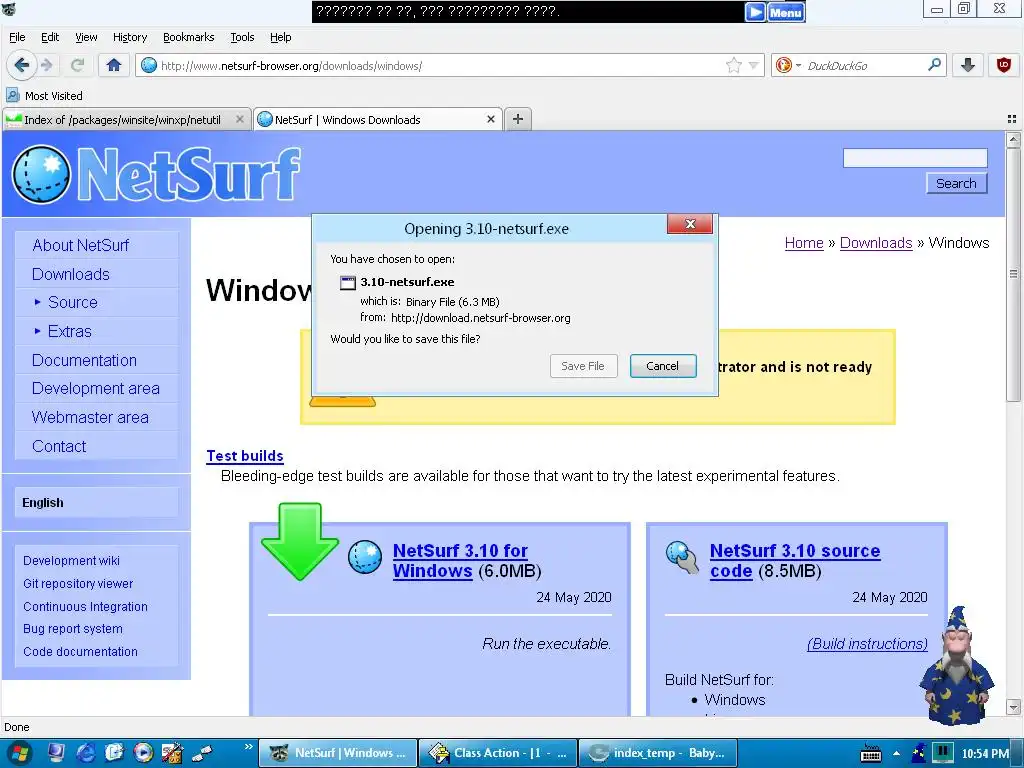Bookmark this page with the star icon

tap(733, 65)
